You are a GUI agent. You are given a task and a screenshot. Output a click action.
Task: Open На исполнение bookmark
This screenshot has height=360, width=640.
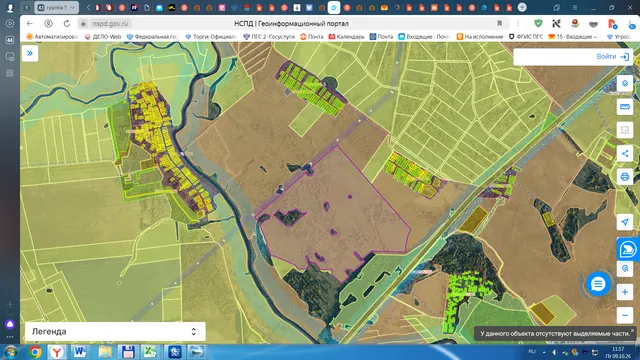[480, 37]
